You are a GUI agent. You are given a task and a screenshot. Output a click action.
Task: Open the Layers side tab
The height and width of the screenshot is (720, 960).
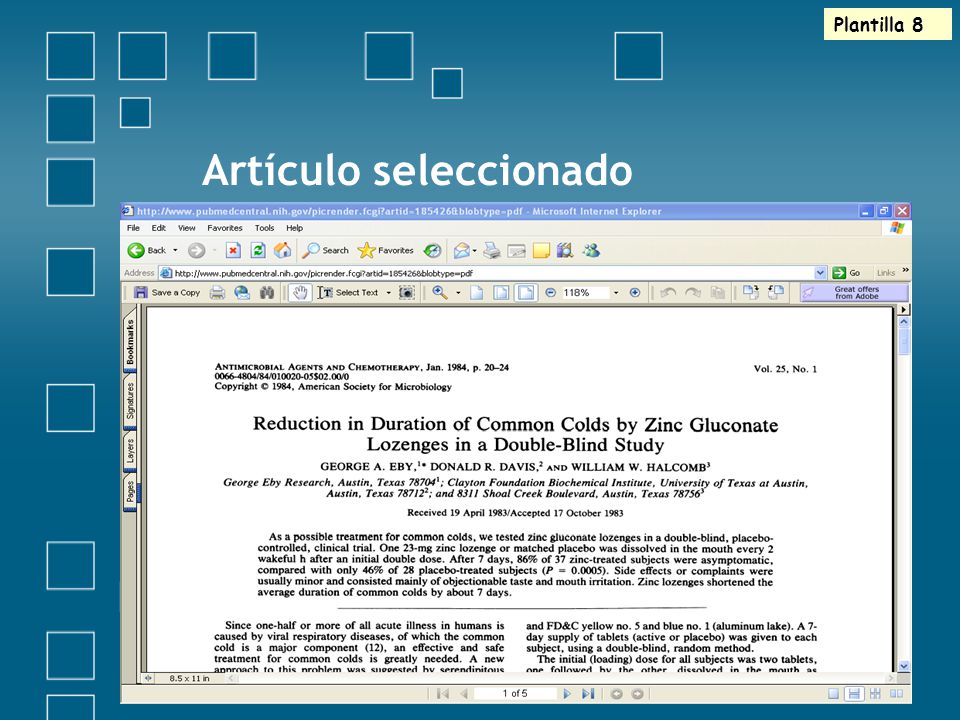click(130, 451)
